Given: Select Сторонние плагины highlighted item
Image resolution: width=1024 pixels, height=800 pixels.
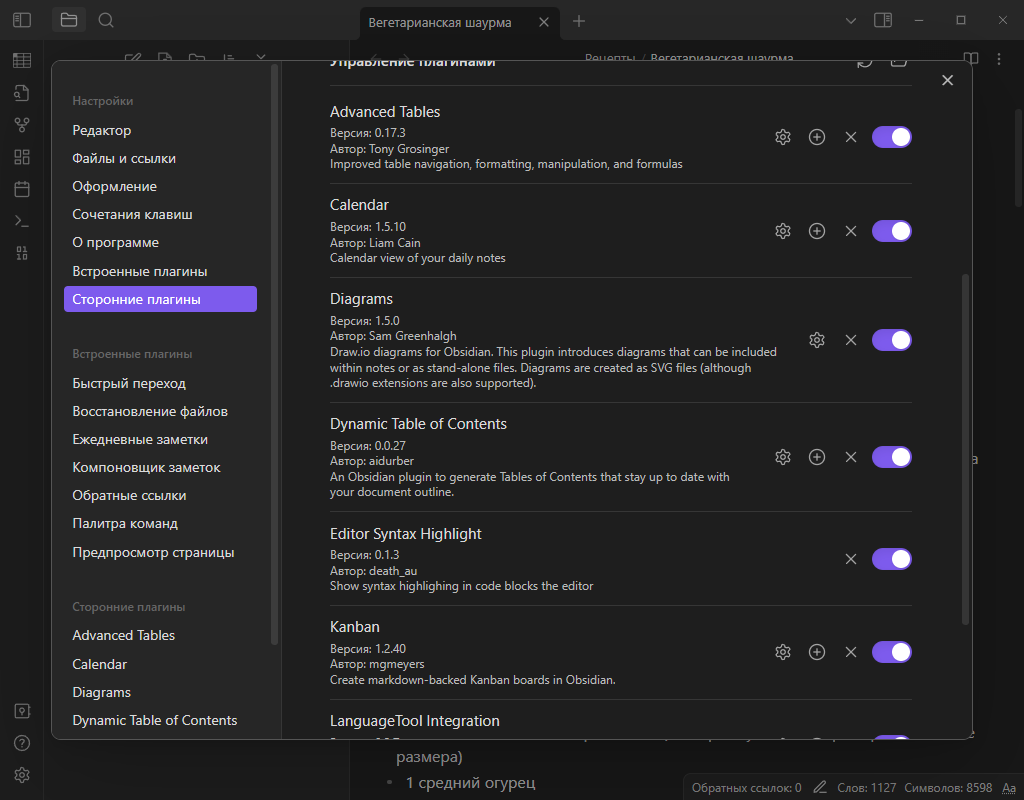Looking at the screenshot, I should (160, 299).
